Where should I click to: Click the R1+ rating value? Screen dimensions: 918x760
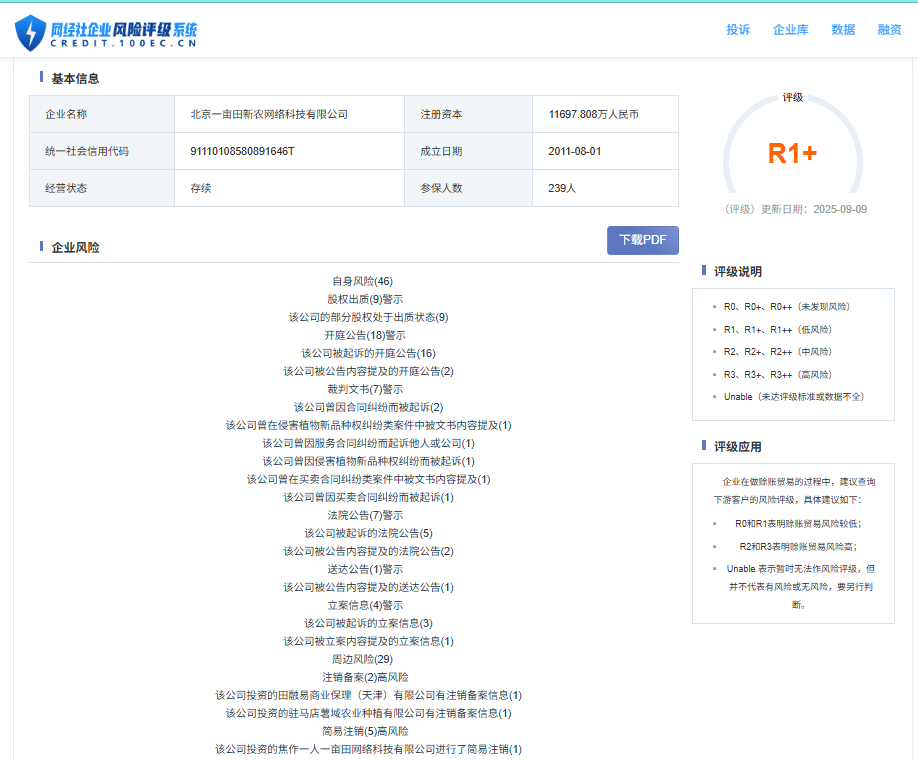[x=792, y=154]
